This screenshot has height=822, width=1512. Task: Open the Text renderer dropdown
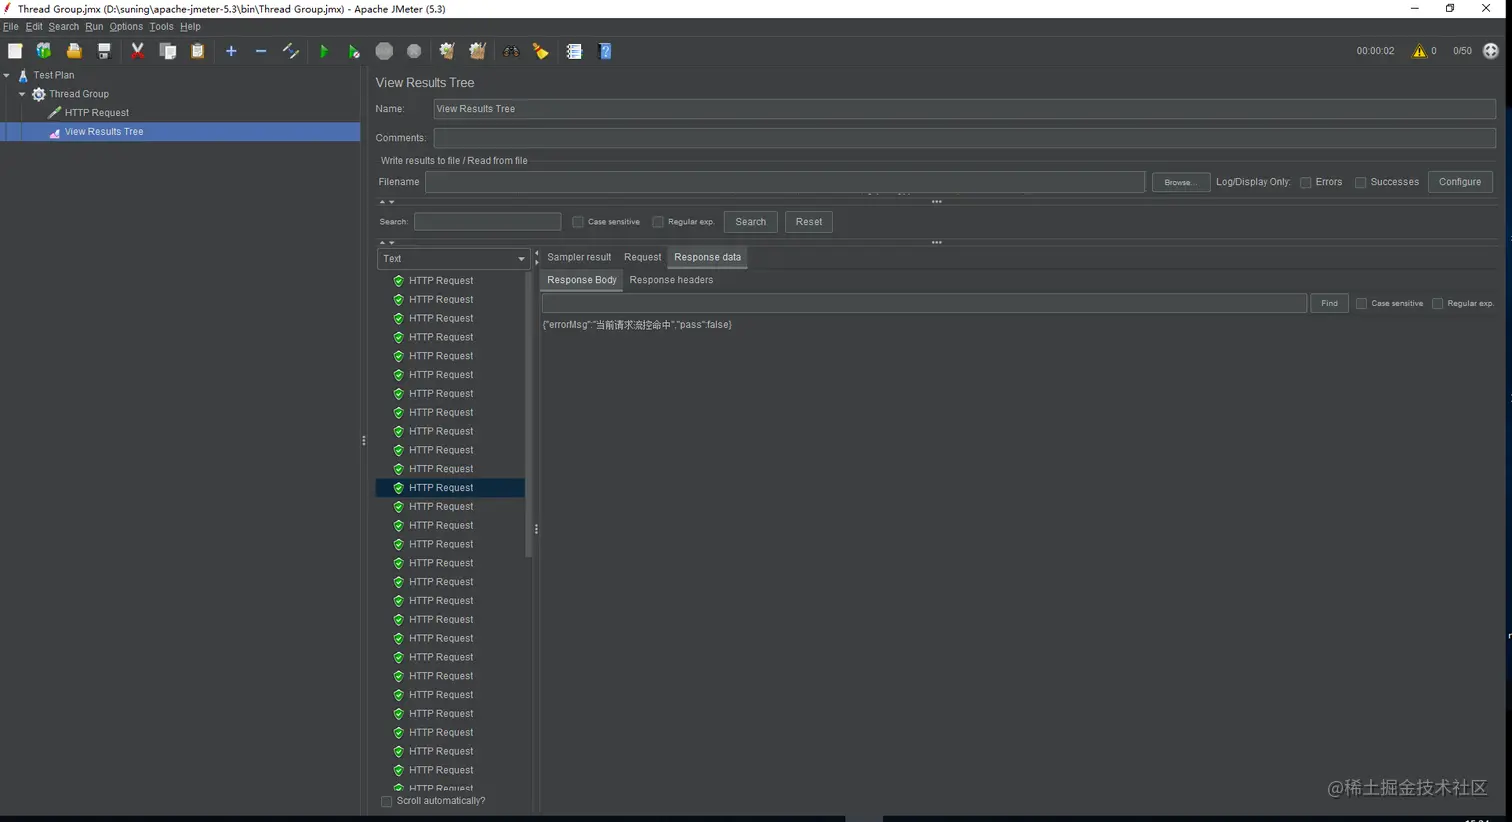(453, 259)
